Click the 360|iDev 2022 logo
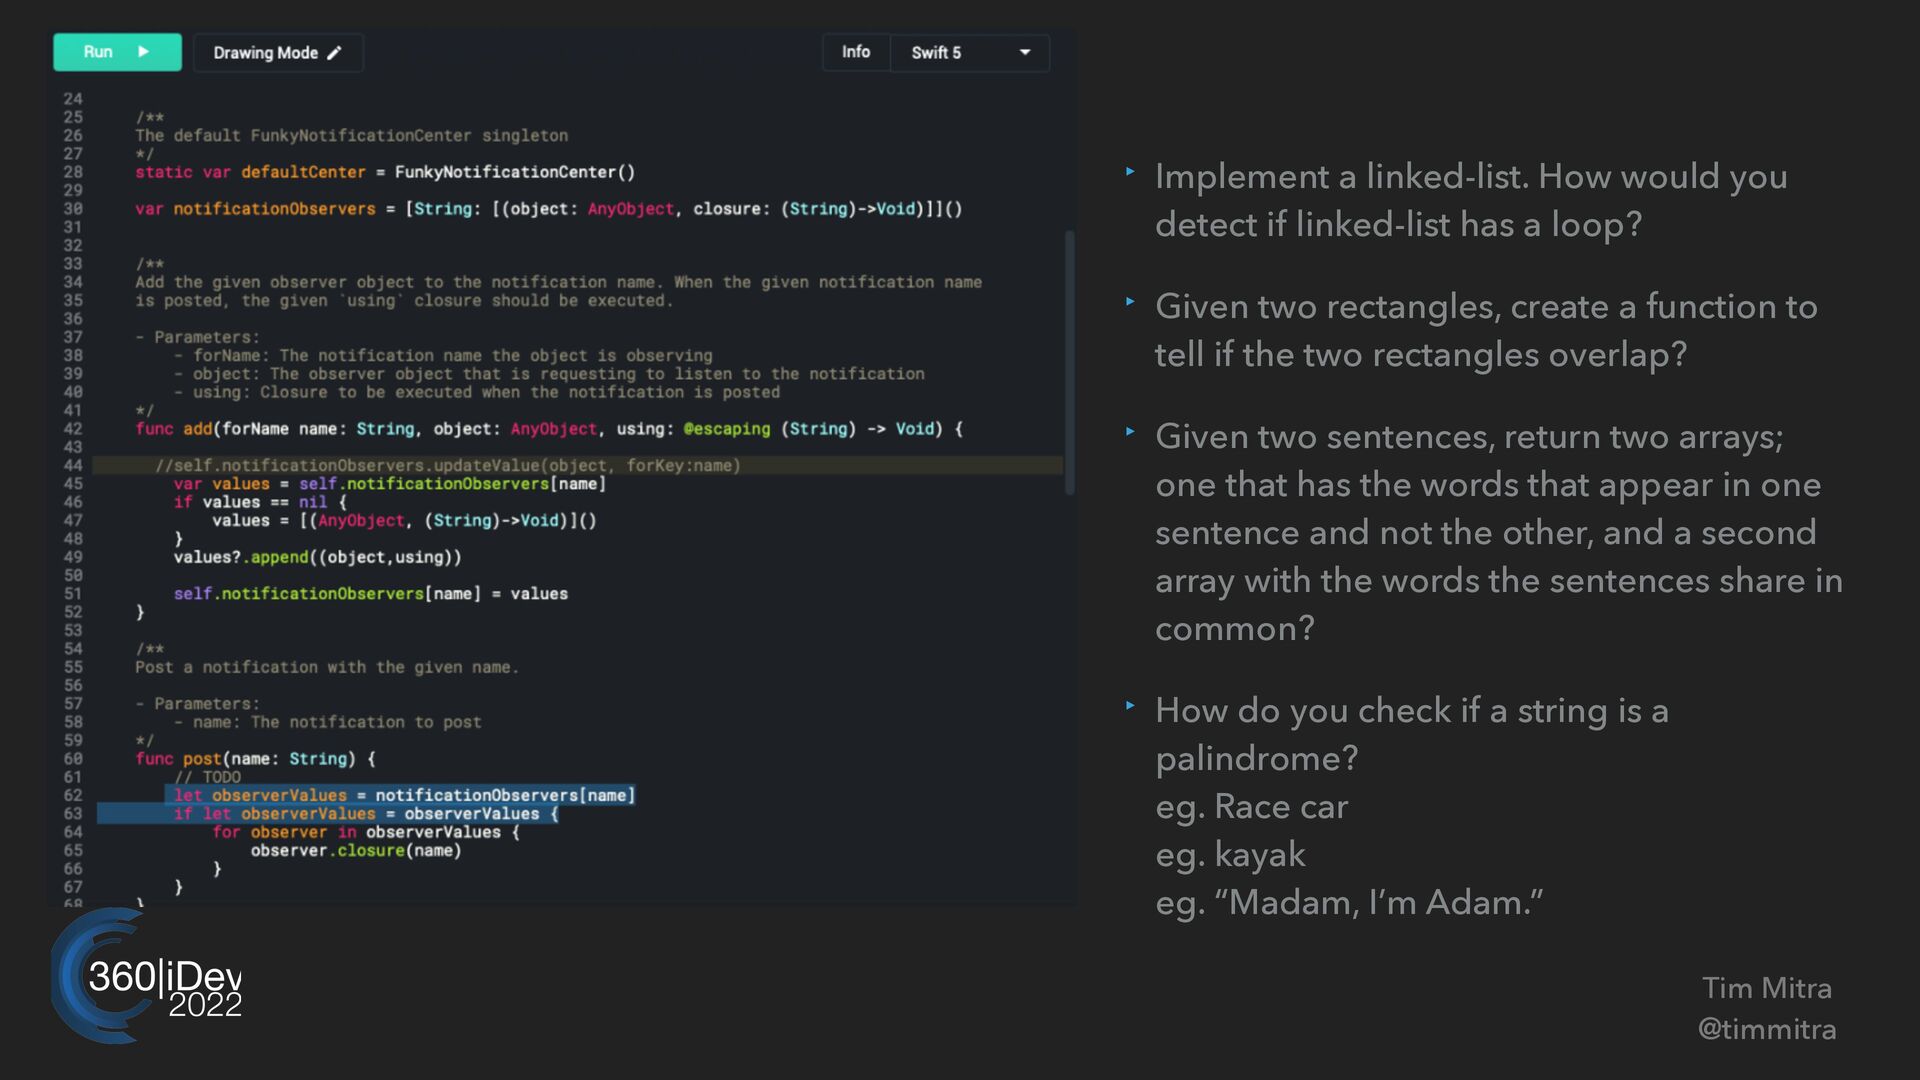Viewport: 1920px width, 1080px height. pos(147,977)
